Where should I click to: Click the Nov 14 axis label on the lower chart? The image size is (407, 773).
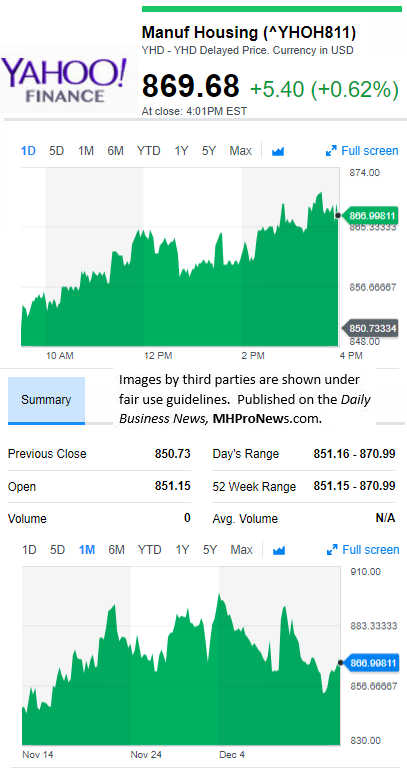click(x=38, y=755)
